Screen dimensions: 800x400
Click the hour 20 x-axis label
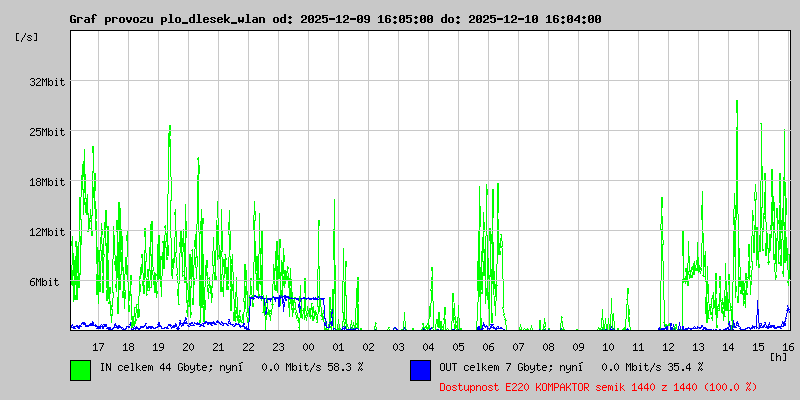click(x=188, y=347)
